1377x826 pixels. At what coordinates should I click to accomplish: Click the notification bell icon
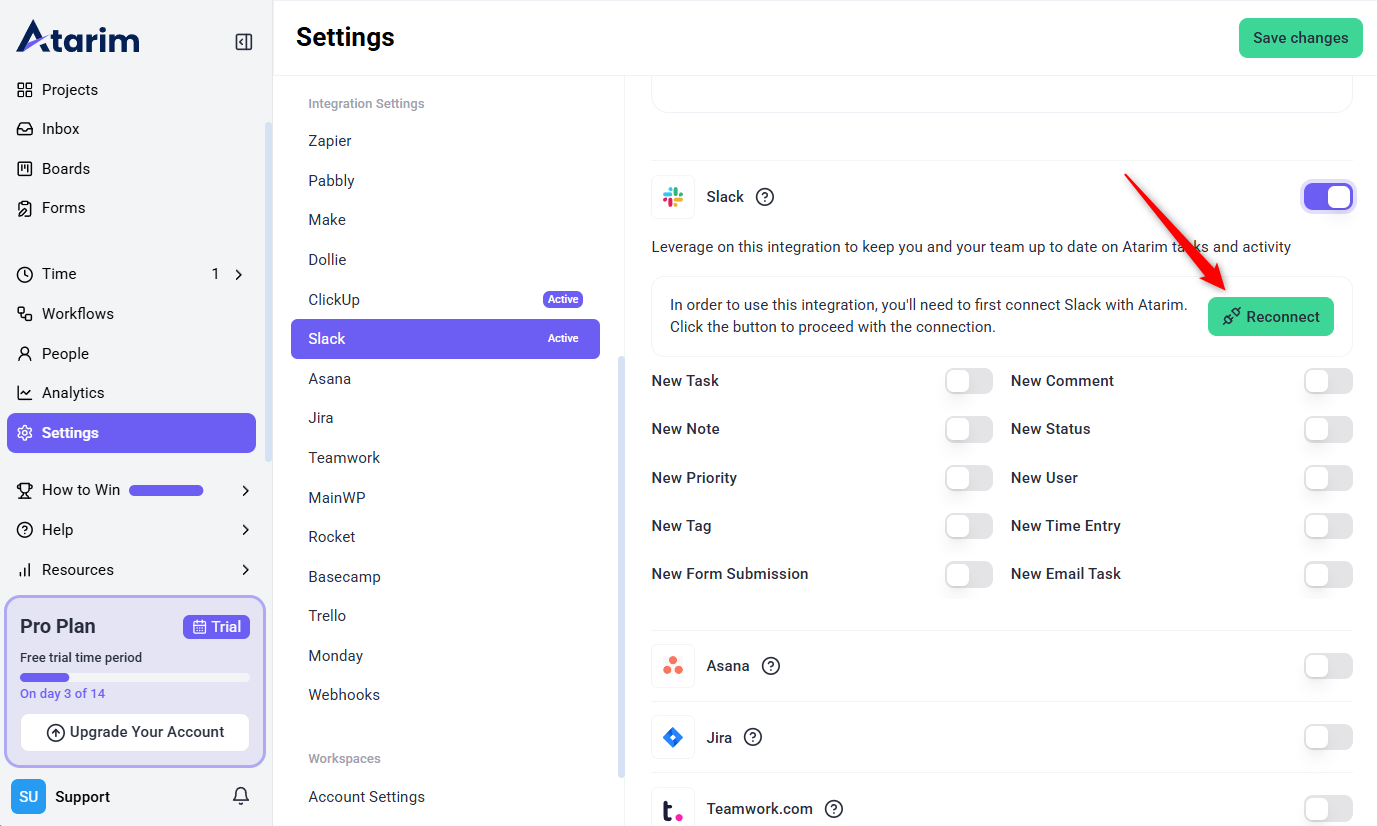[241, 796]
